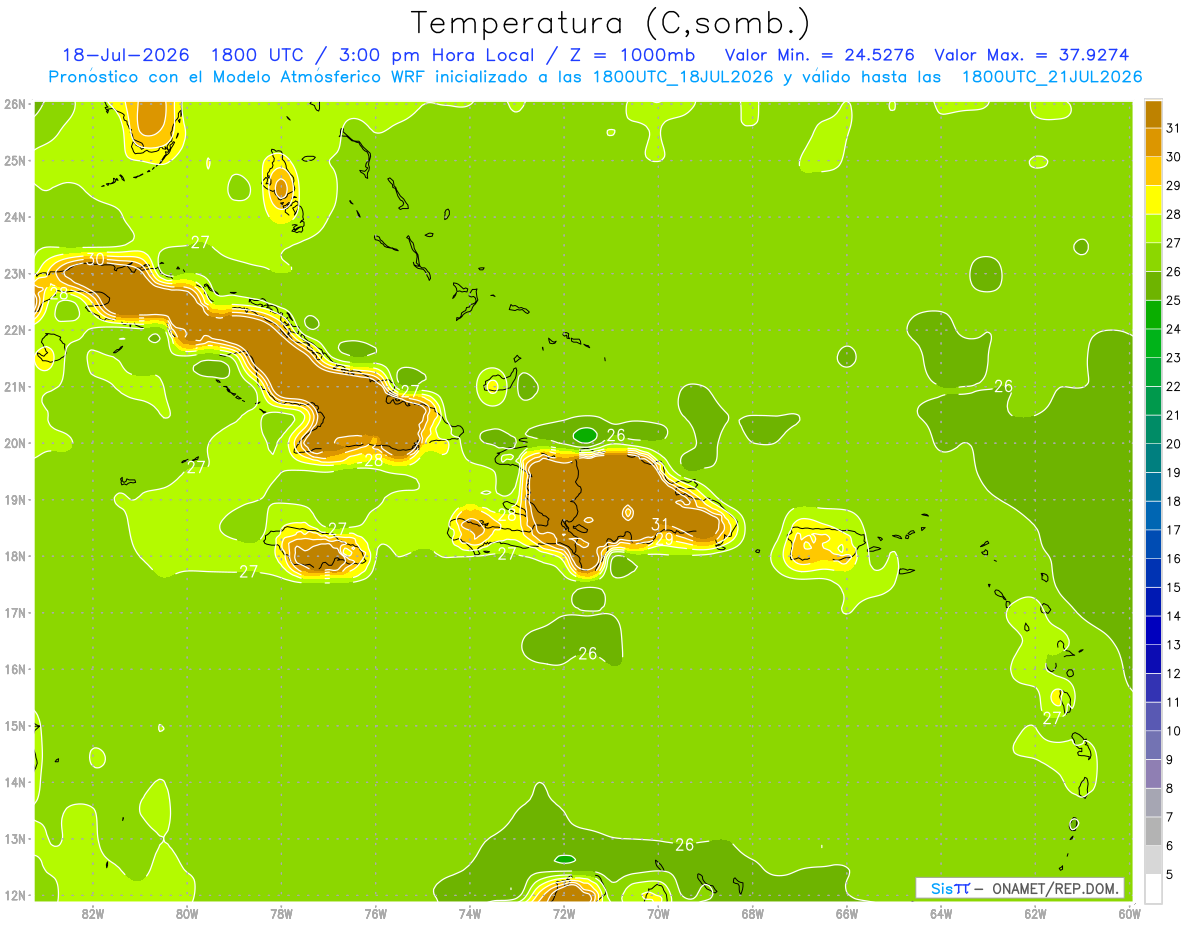Screen dimensions: 1200x927
Task: Click the "60W" longitude axis label
Action: click(x=1129, y=913)
